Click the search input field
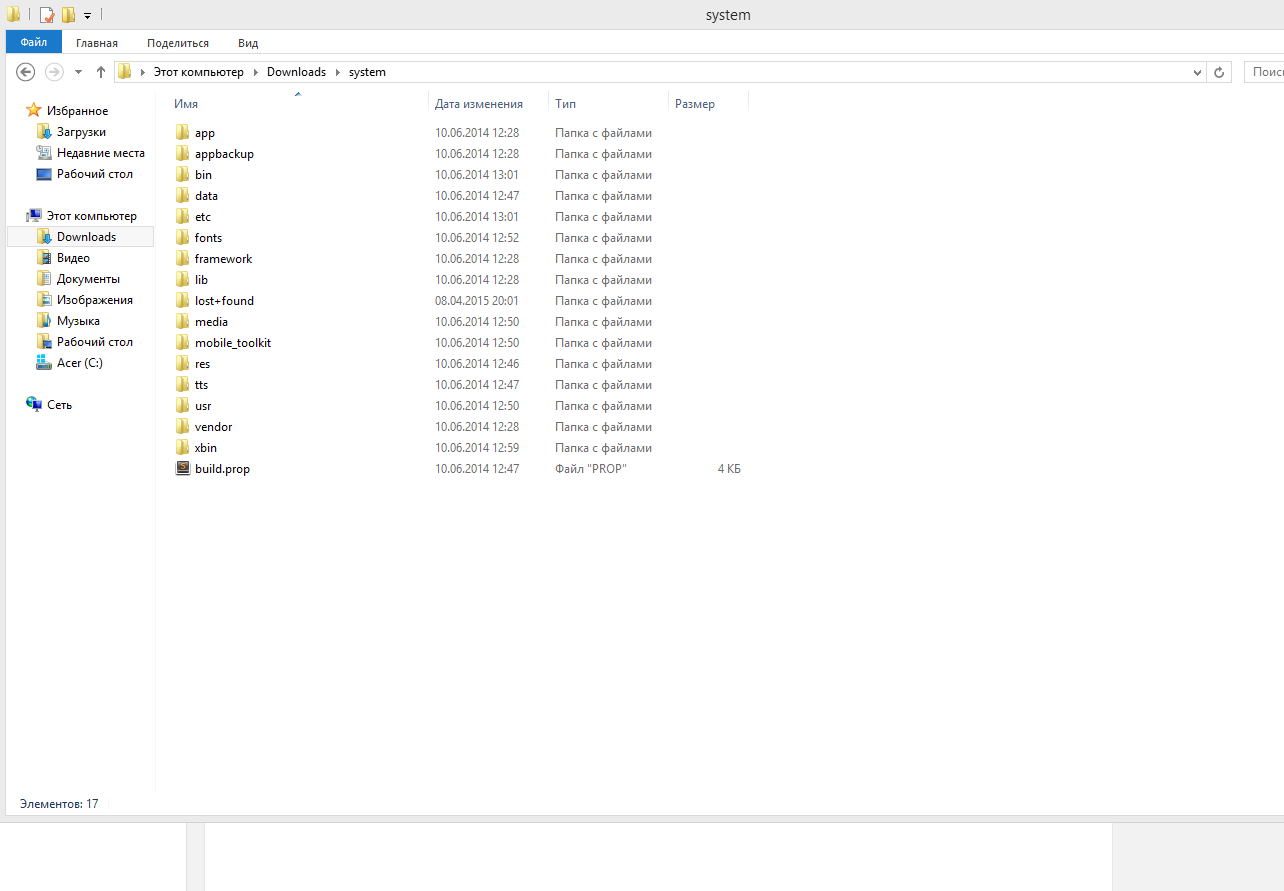 (x=1264, y=72)
